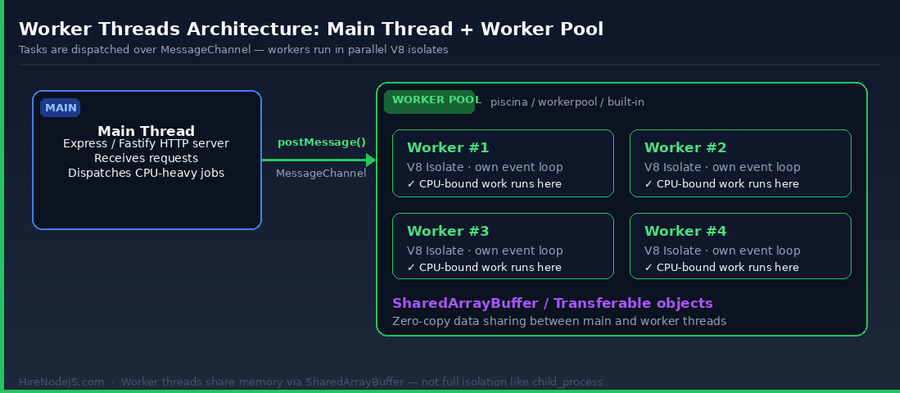
Task: Click 'V8 Isolate' line in Worker #3
Action: pos(485,251)
